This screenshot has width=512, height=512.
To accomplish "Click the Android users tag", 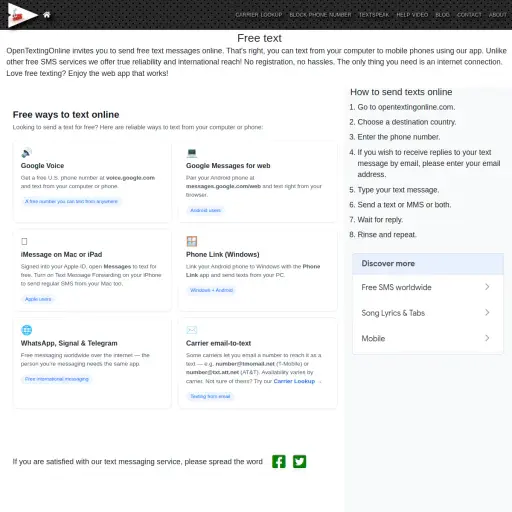I will [205, 210].
